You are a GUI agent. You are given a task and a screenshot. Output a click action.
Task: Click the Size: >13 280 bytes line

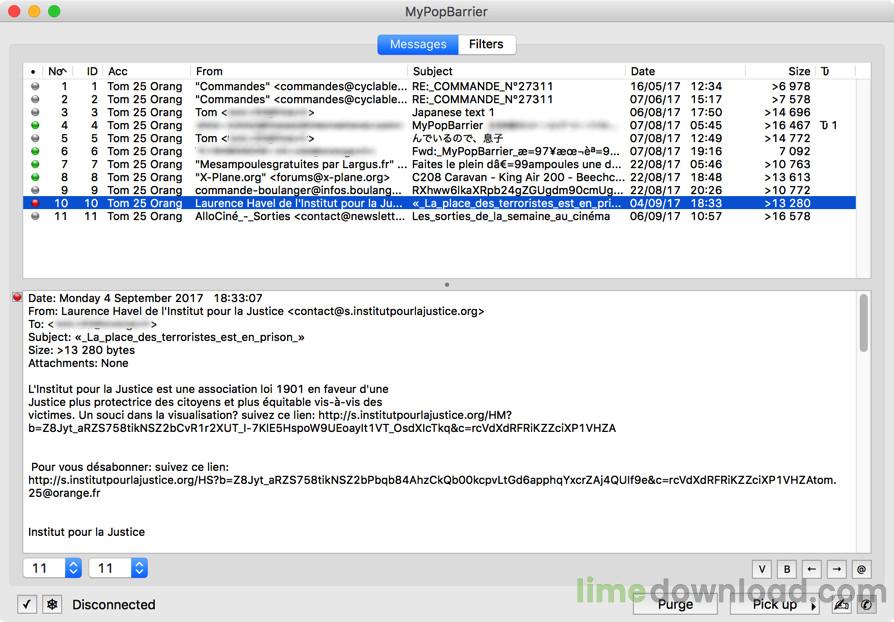(x=82, y=350)
